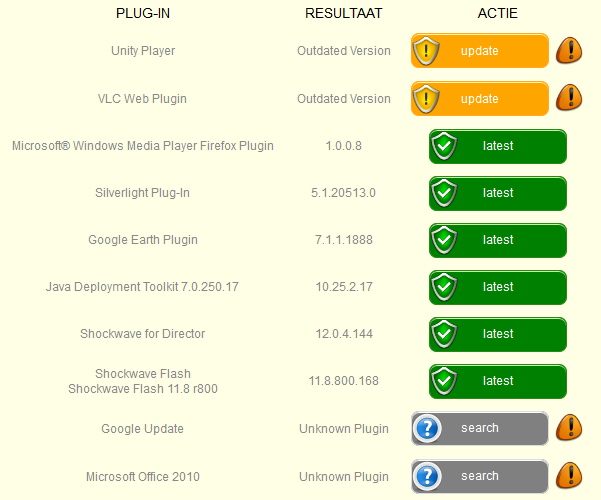Click the Outdated Version result for Unity Player

click(x=344, y=51)
